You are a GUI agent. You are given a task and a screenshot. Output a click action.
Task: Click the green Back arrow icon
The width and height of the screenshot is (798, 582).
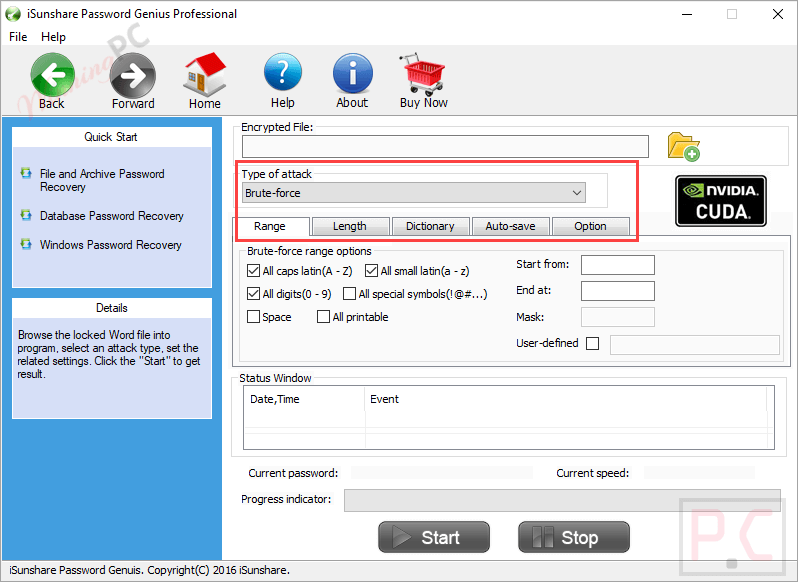[x=52, y=75]
